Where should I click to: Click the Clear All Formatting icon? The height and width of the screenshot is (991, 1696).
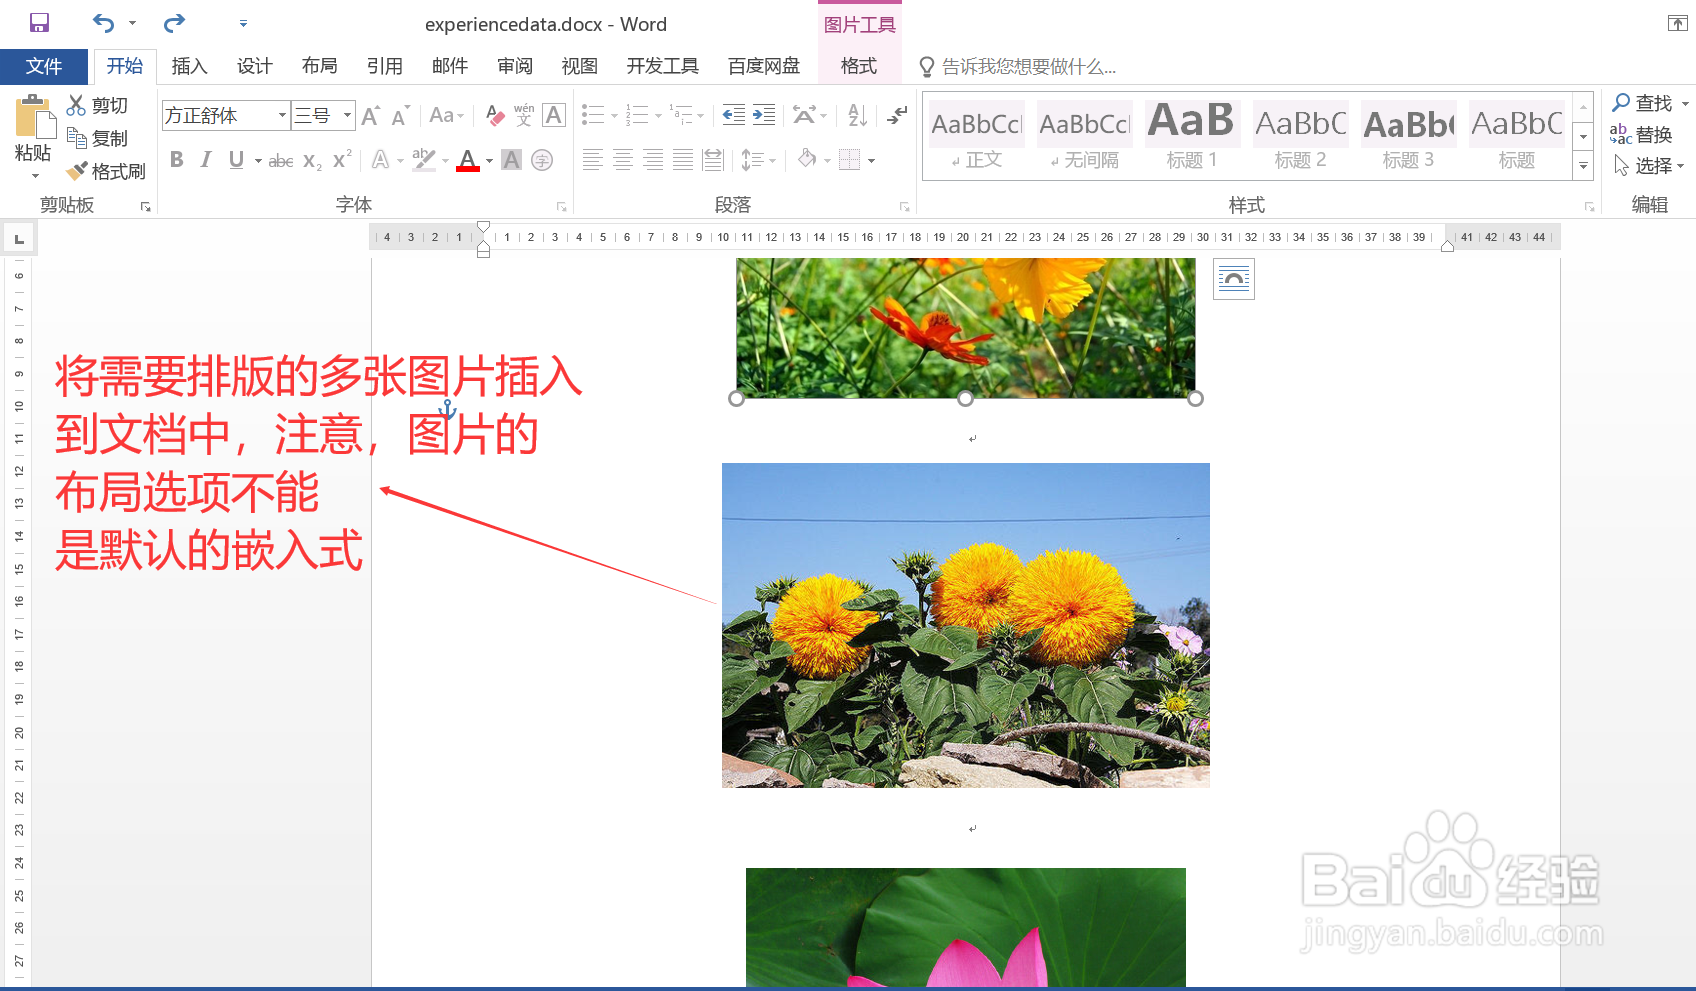(x=494, y=115)
